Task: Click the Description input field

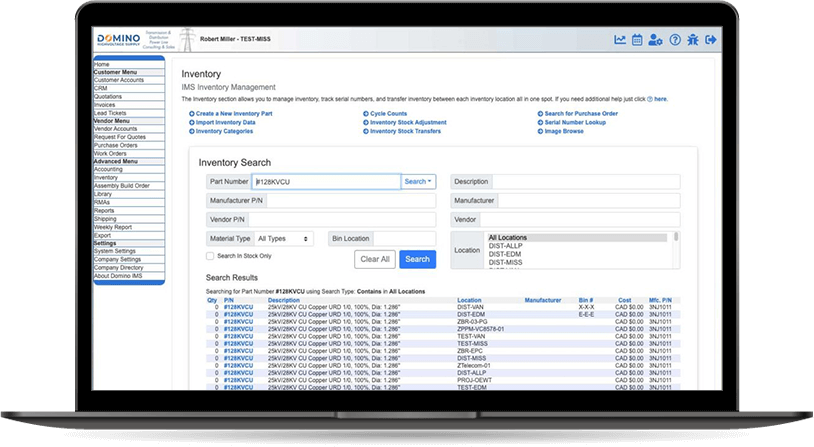Action: pos(586,182)
